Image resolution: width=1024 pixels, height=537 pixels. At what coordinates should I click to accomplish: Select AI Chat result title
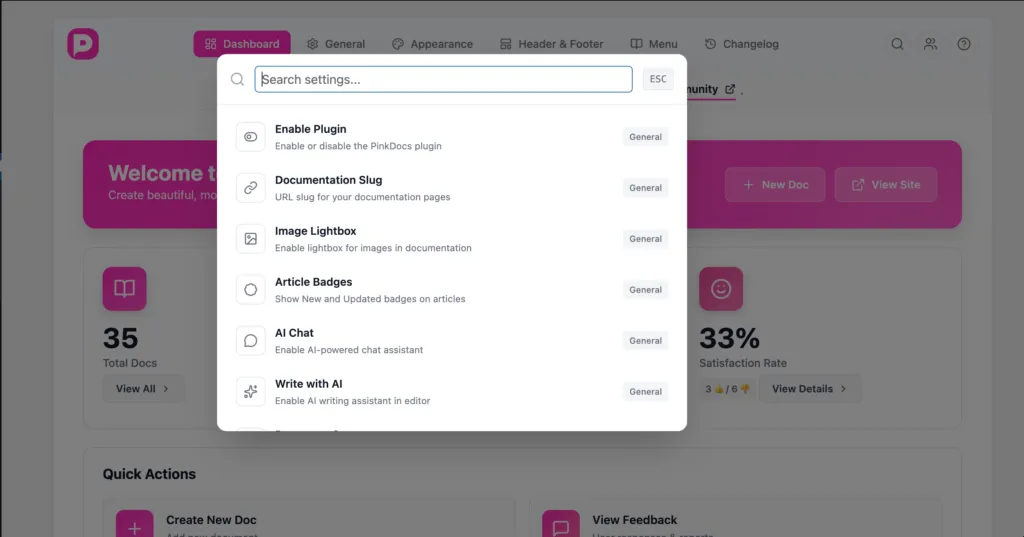(x=294, y=333)
